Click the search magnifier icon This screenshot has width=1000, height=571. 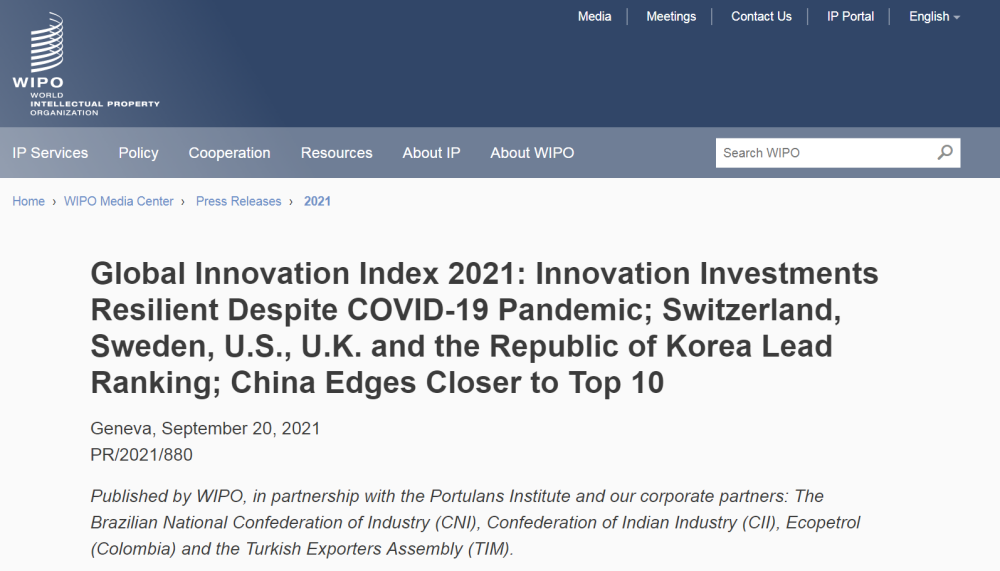tap(944, 153)
